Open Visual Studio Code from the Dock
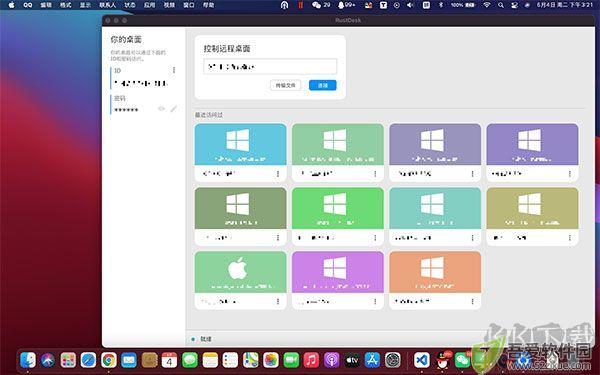The image size is (600, 375). pos(422,360)
